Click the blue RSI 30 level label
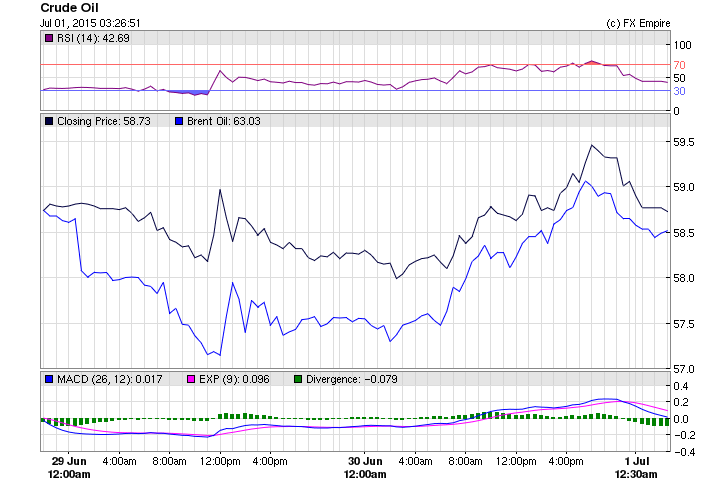Viewport: 710px width, 487px height. tap(679, 91)
